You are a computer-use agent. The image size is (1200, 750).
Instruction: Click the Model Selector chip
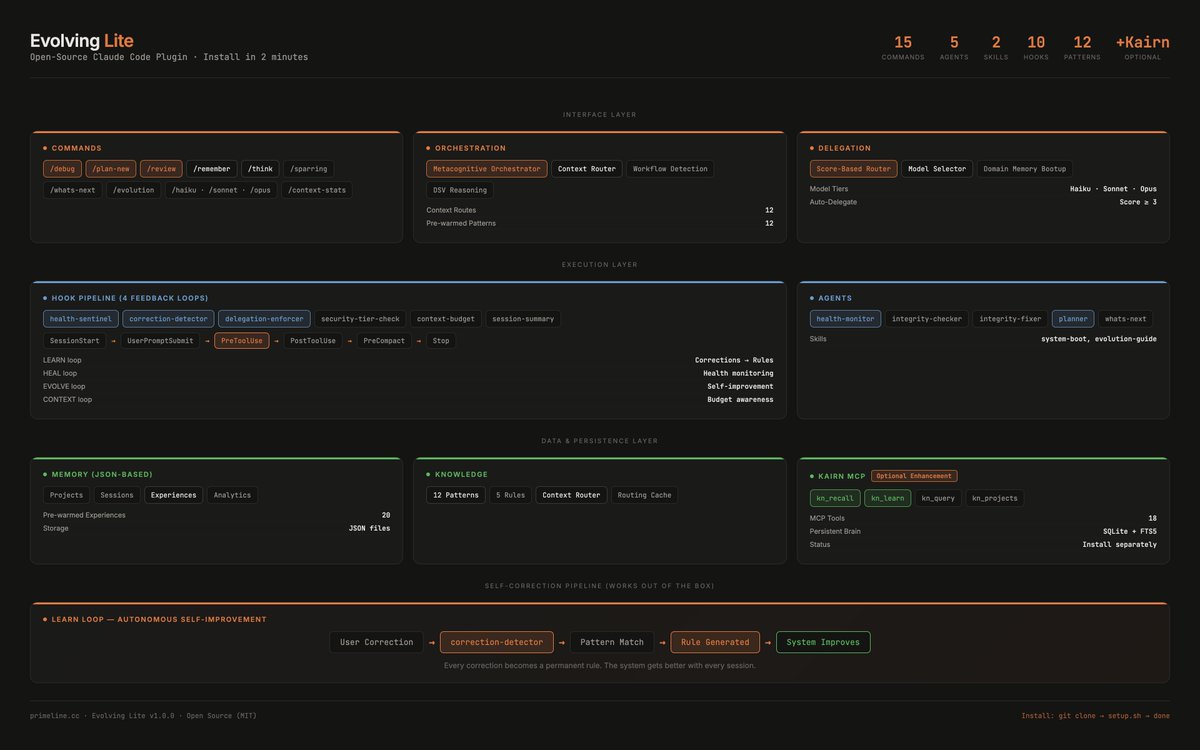(x=937, y=169)
